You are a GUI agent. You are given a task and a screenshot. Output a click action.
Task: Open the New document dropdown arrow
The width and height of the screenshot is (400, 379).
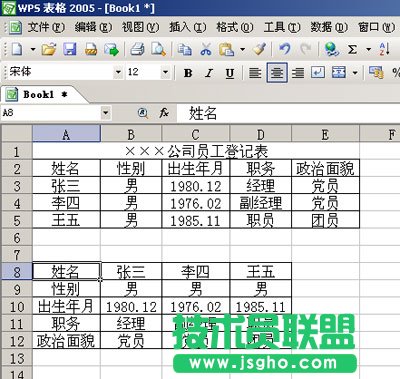pyautogui.click(x=33, y=50)
